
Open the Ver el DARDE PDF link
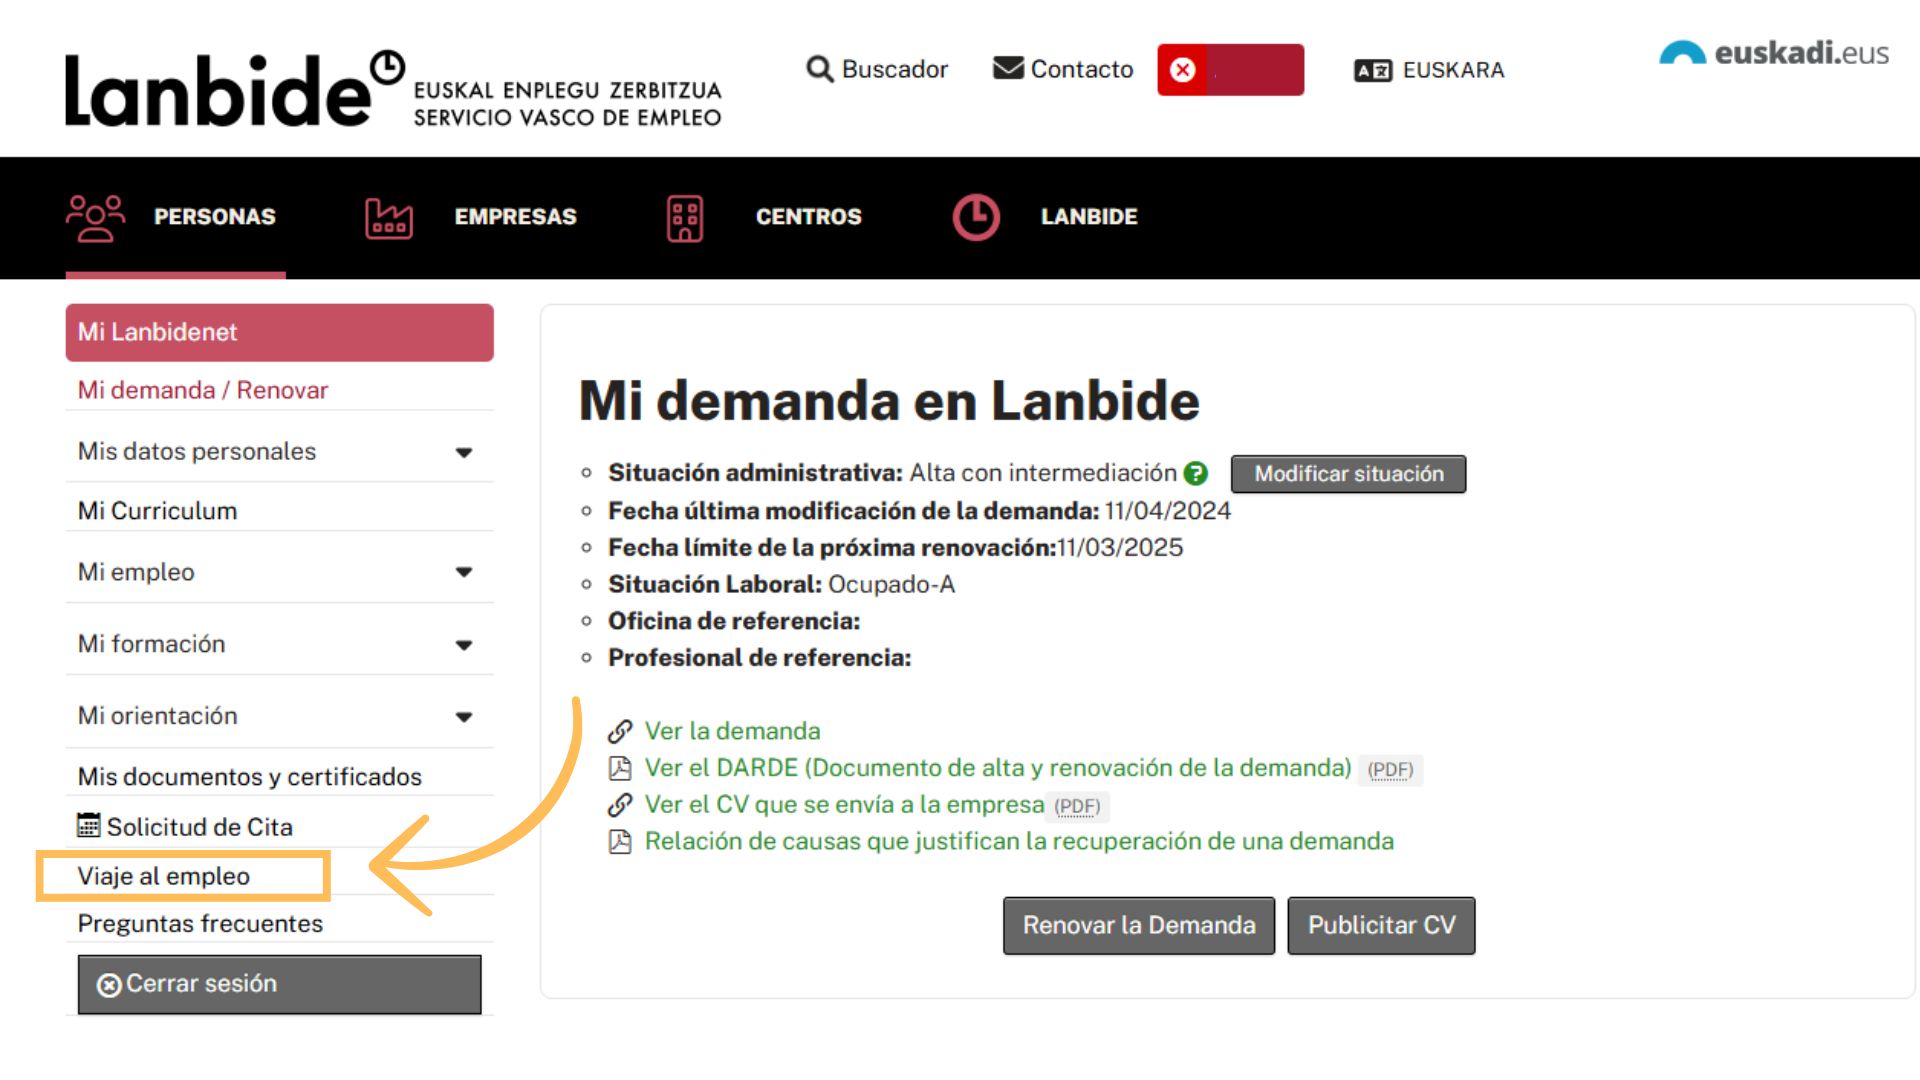point(997,768)
